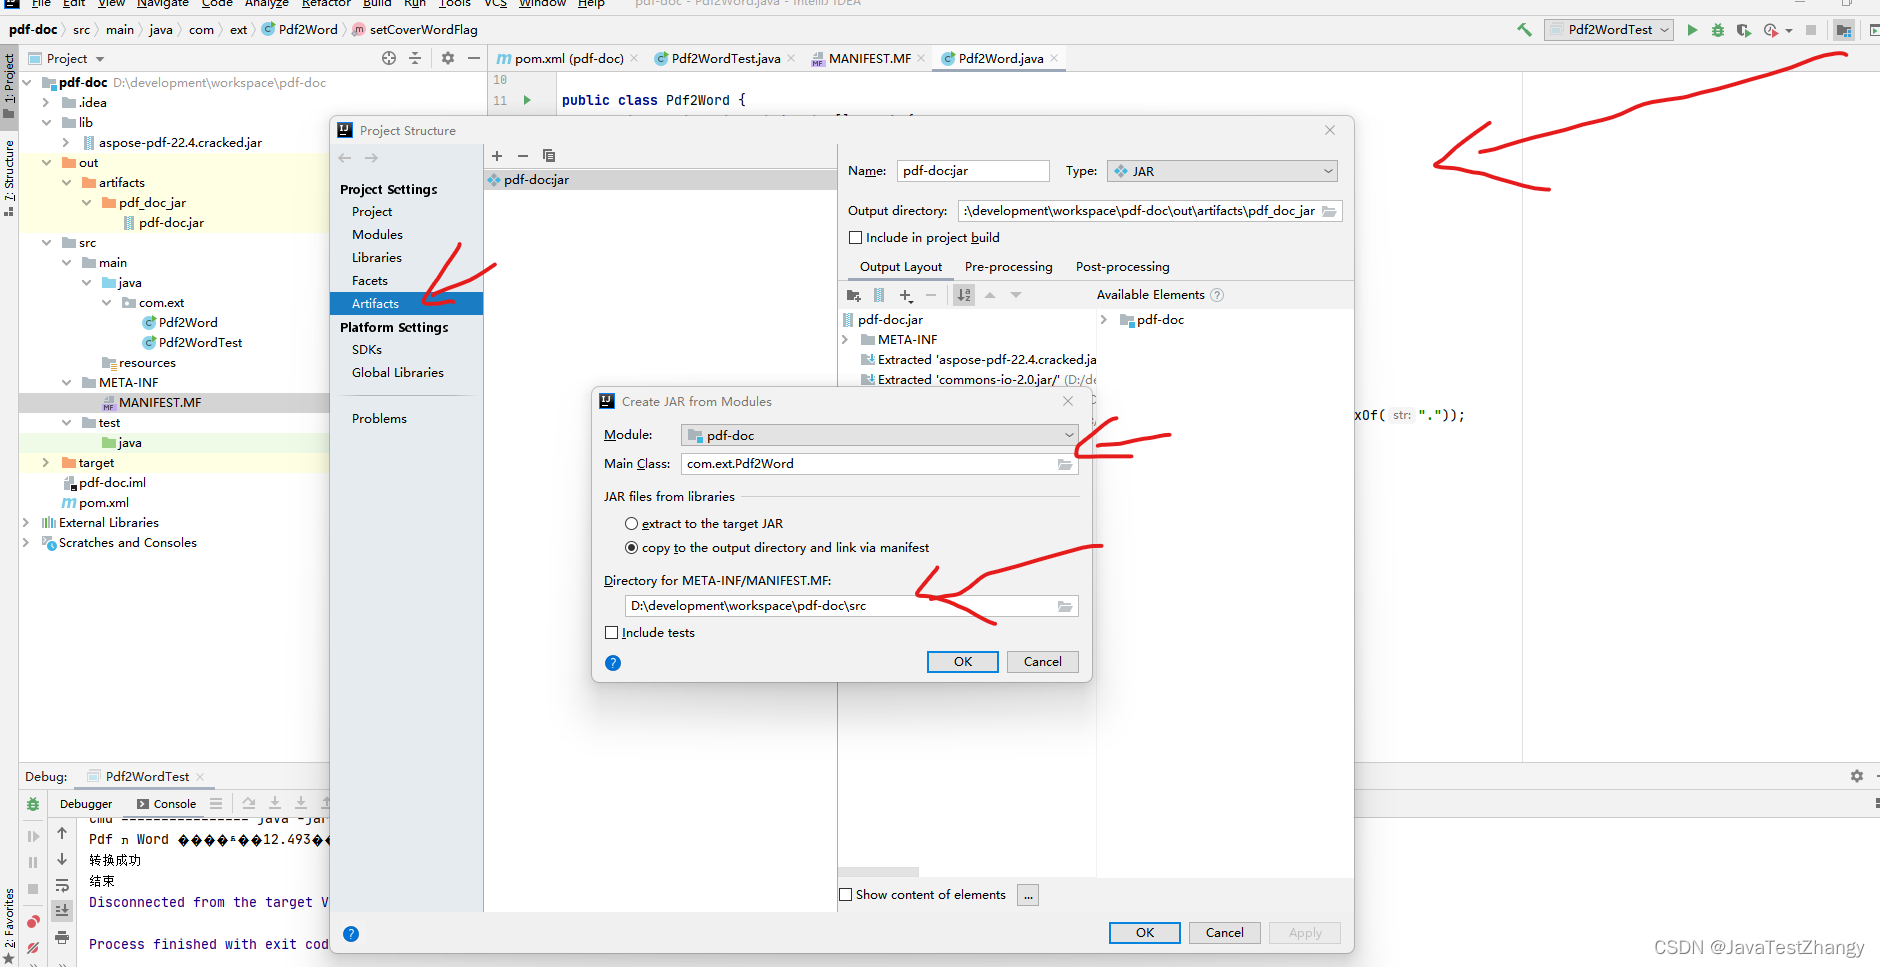Collapse the out folder

[x=46, y=163]
